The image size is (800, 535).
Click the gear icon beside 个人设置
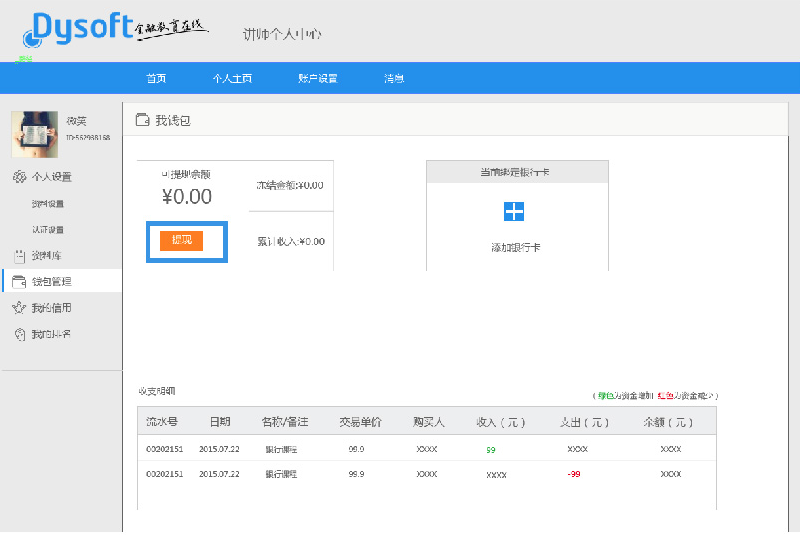pos(19,177)
